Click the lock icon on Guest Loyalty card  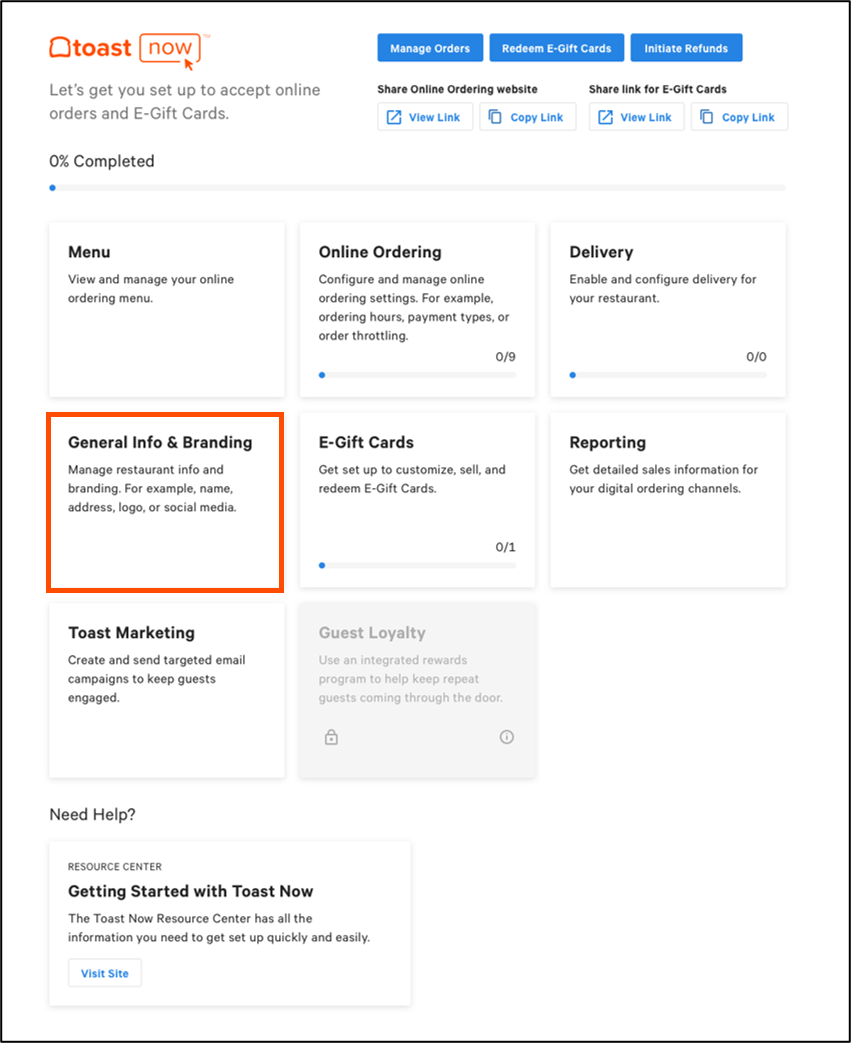331,737
